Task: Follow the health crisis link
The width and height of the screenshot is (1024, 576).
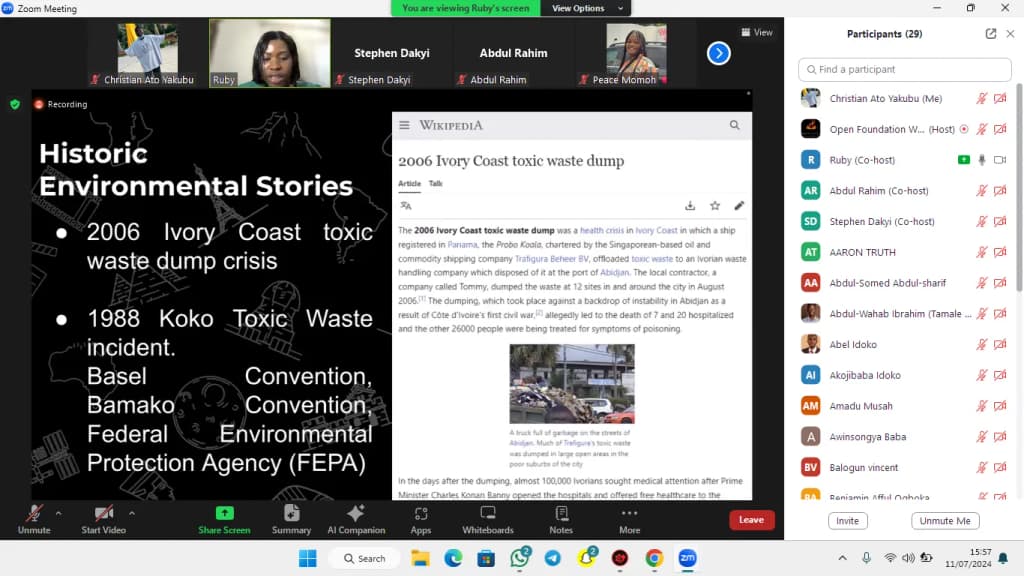Action: coord(602,230)
